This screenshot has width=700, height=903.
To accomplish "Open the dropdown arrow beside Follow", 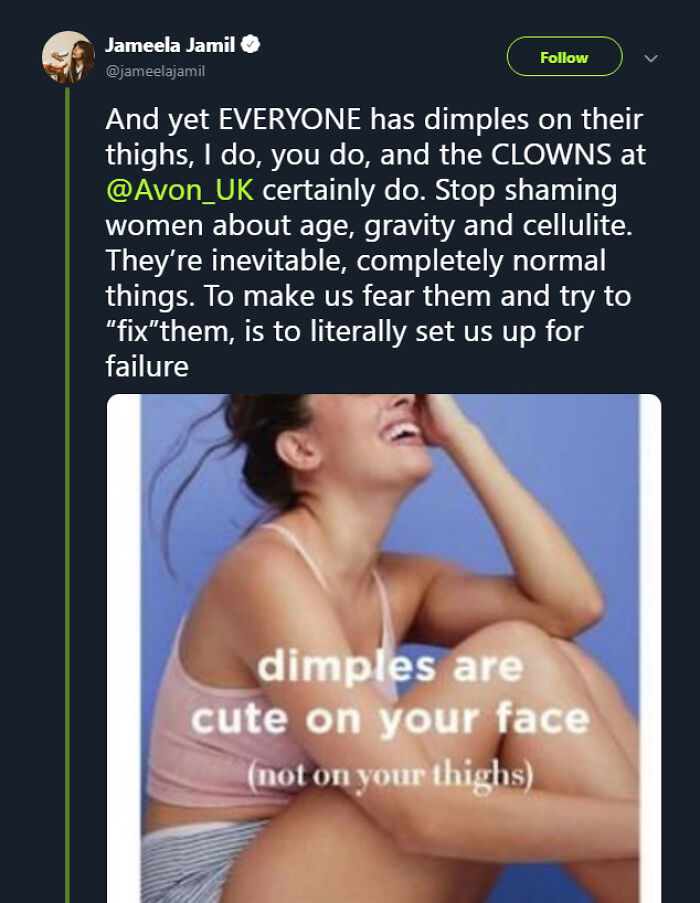I will pos(651,57).
